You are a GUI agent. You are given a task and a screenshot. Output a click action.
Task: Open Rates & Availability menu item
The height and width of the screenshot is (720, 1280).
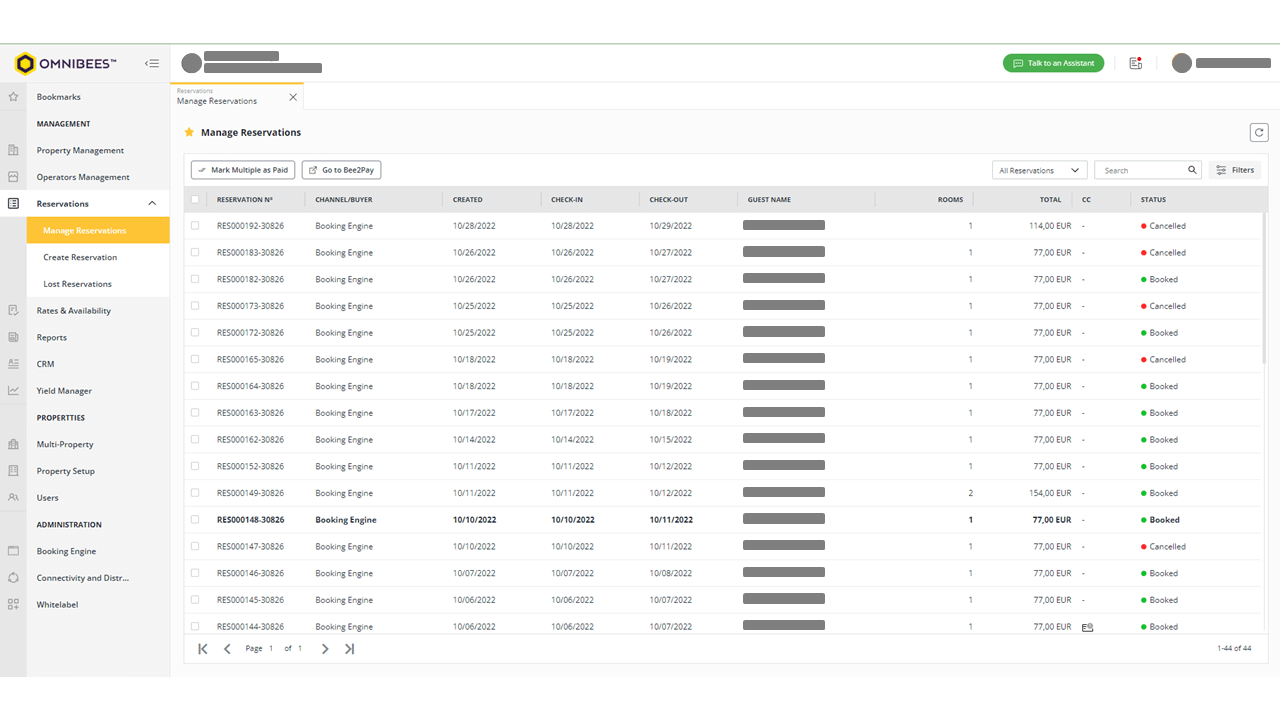74,311
